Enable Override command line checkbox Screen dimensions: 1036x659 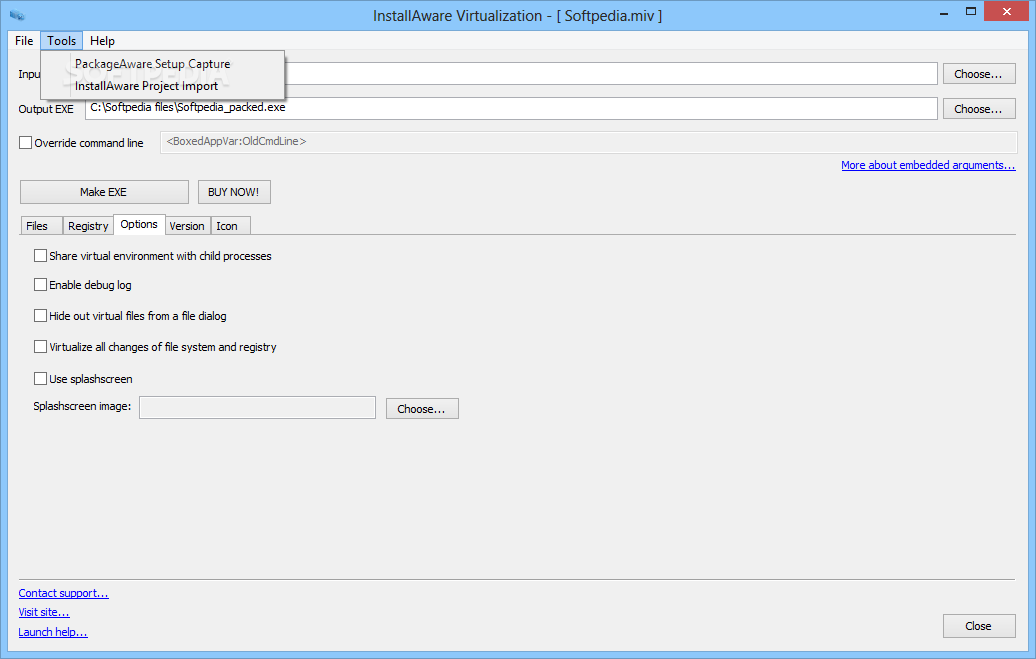(26, 143)
